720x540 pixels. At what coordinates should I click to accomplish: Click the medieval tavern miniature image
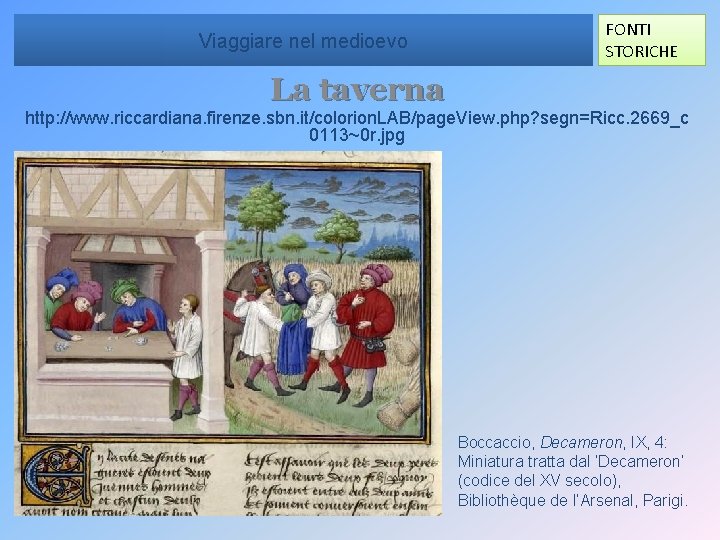click(228, 333)
